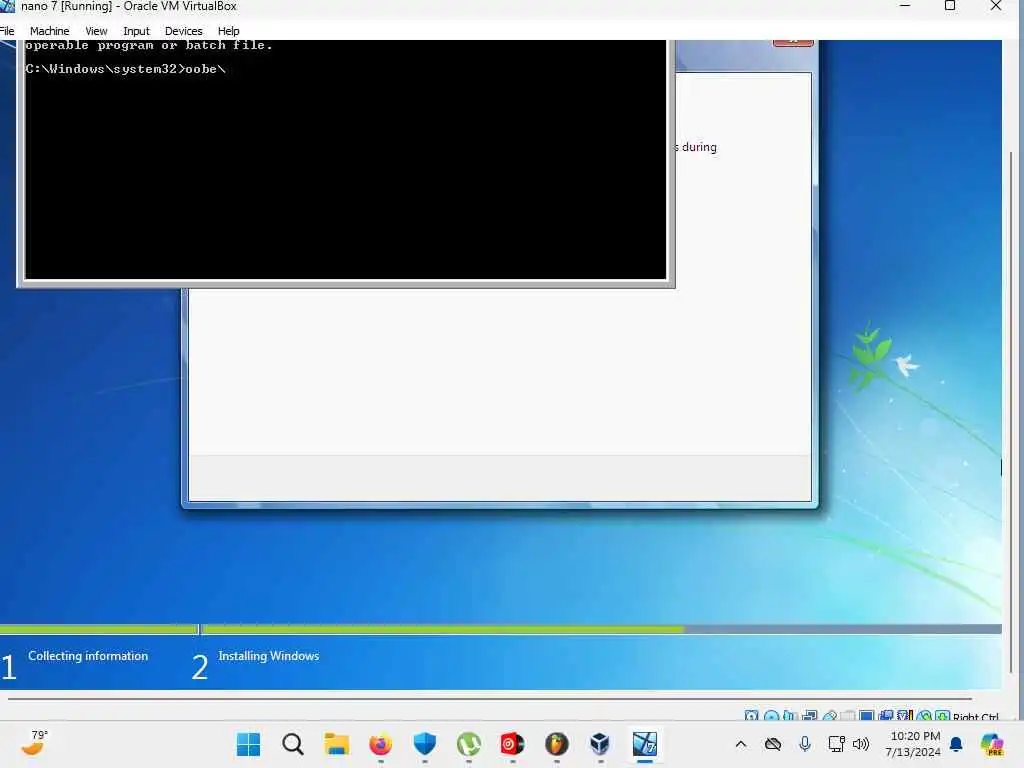Show hidden system tray icons
Screen dimensions: 1024x768
(741, 744)
